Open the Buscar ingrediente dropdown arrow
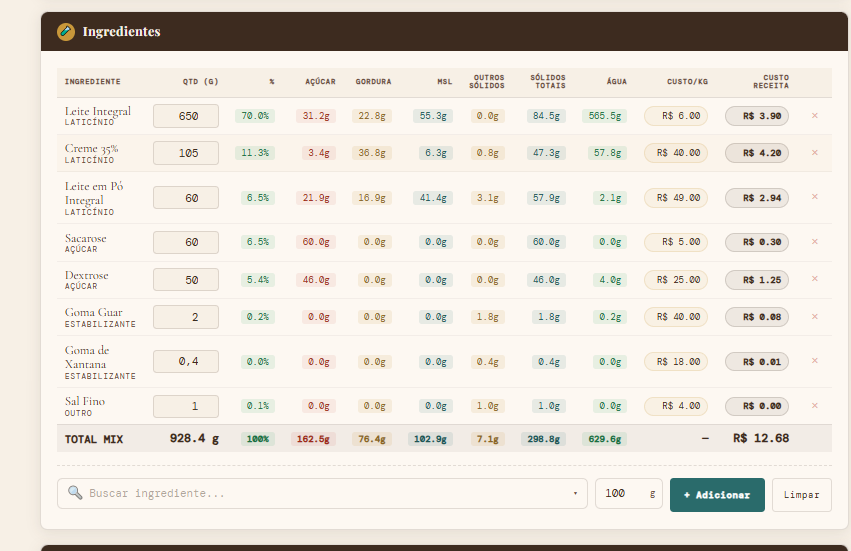The height and width of the screenshot is (551, 851). coord(575,494)
